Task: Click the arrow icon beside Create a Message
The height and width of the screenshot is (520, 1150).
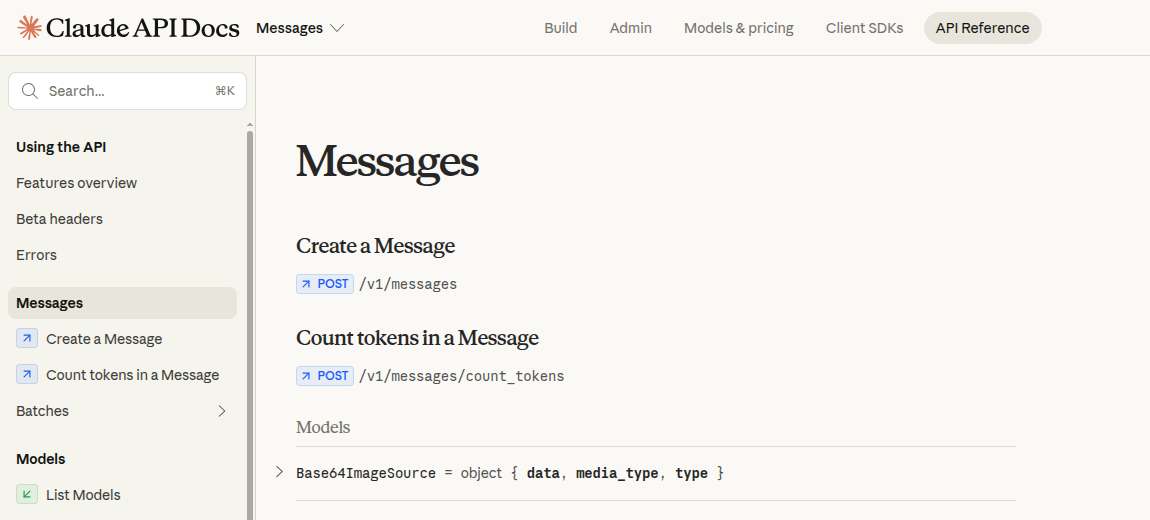Action: click(x=27, y=338)
